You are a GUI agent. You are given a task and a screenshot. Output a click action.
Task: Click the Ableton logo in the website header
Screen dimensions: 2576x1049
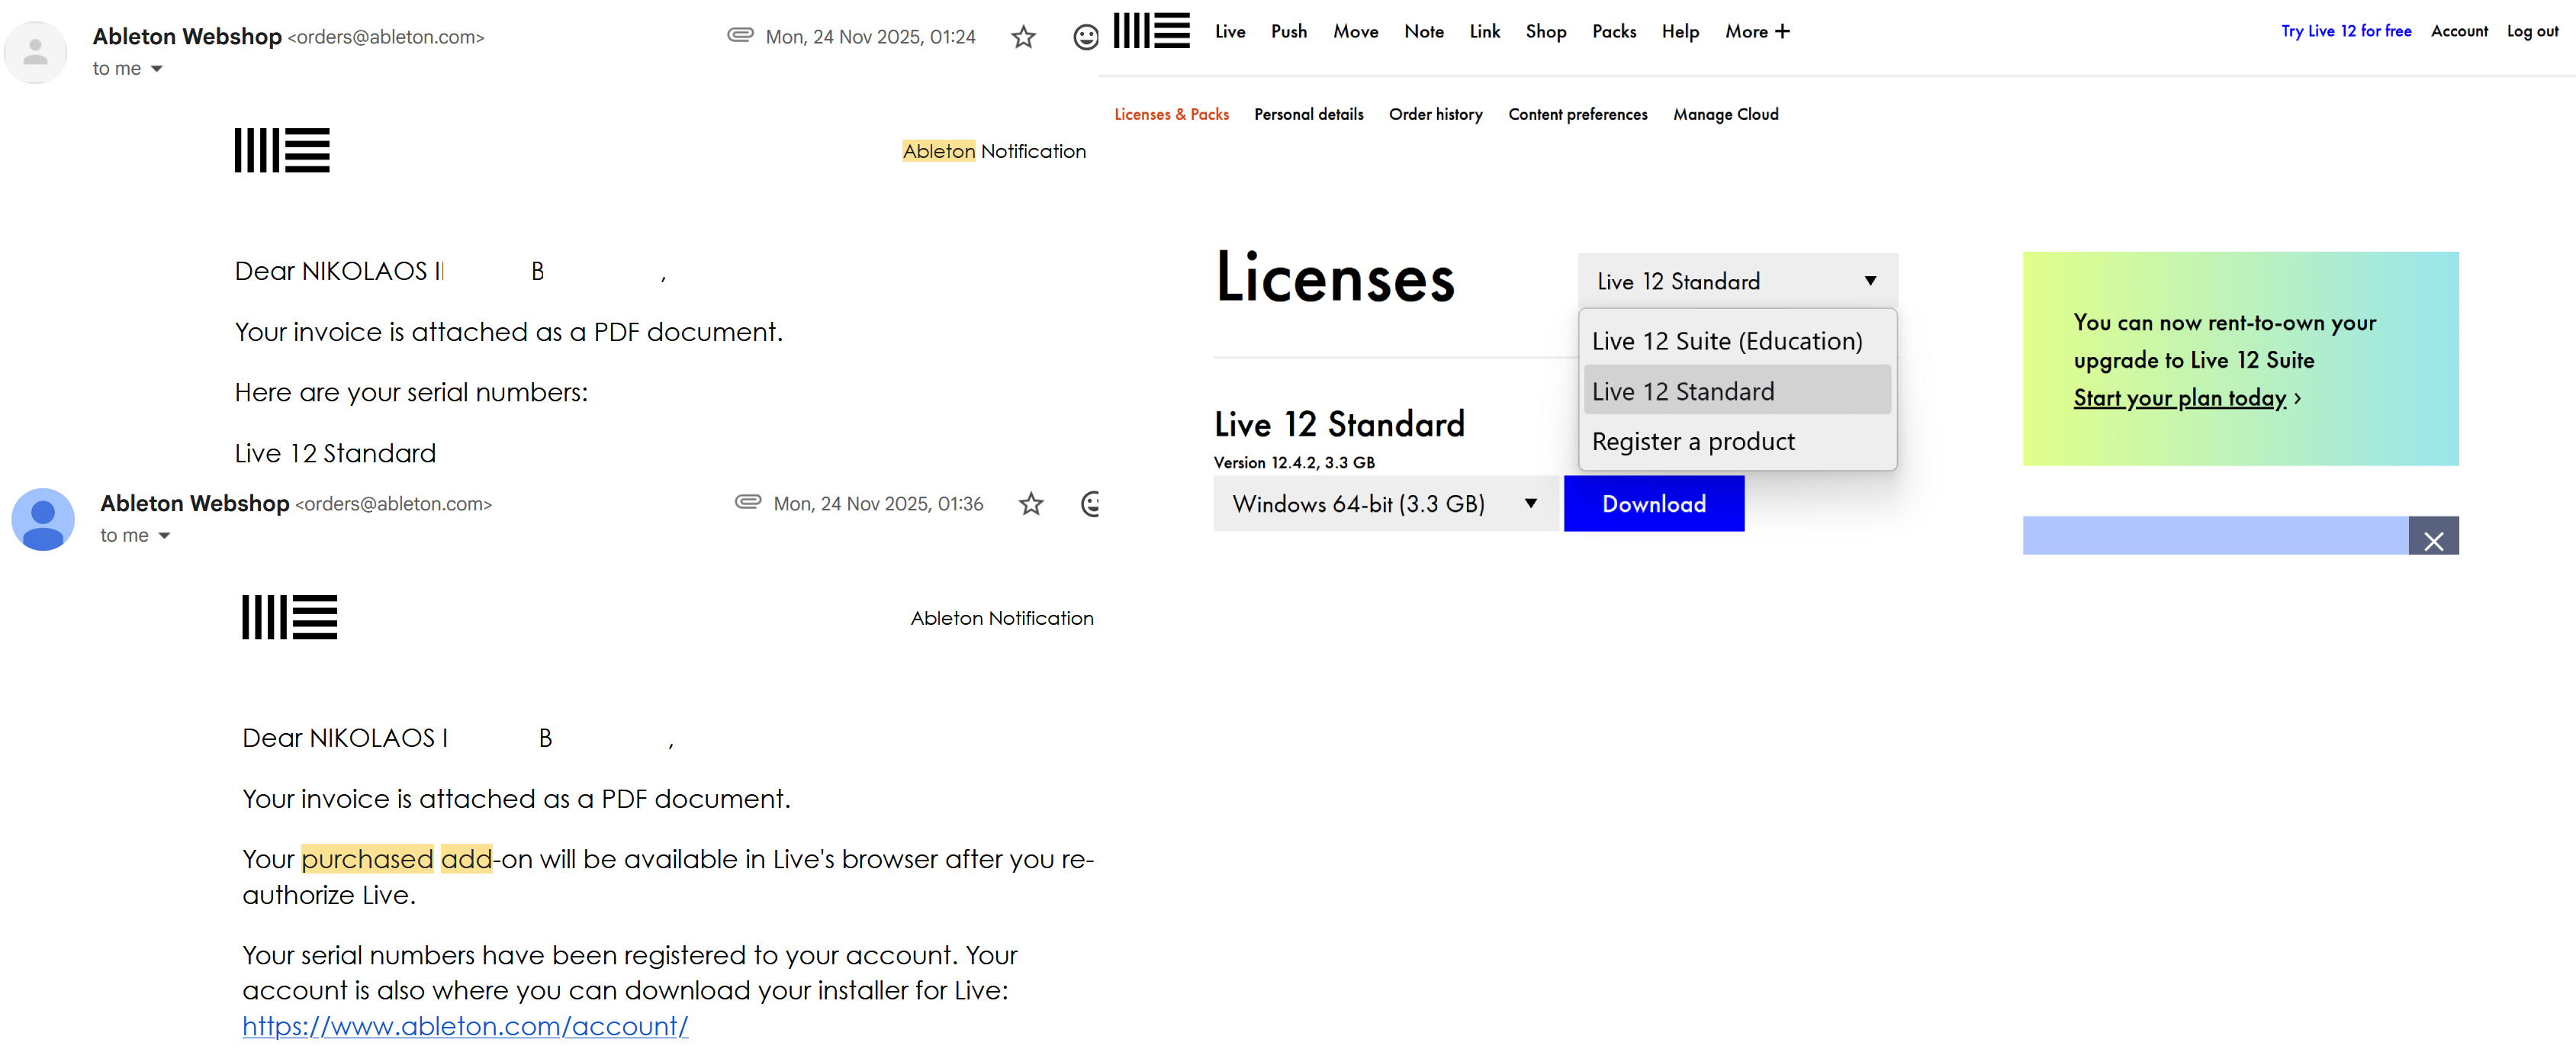coord(1151,31)
